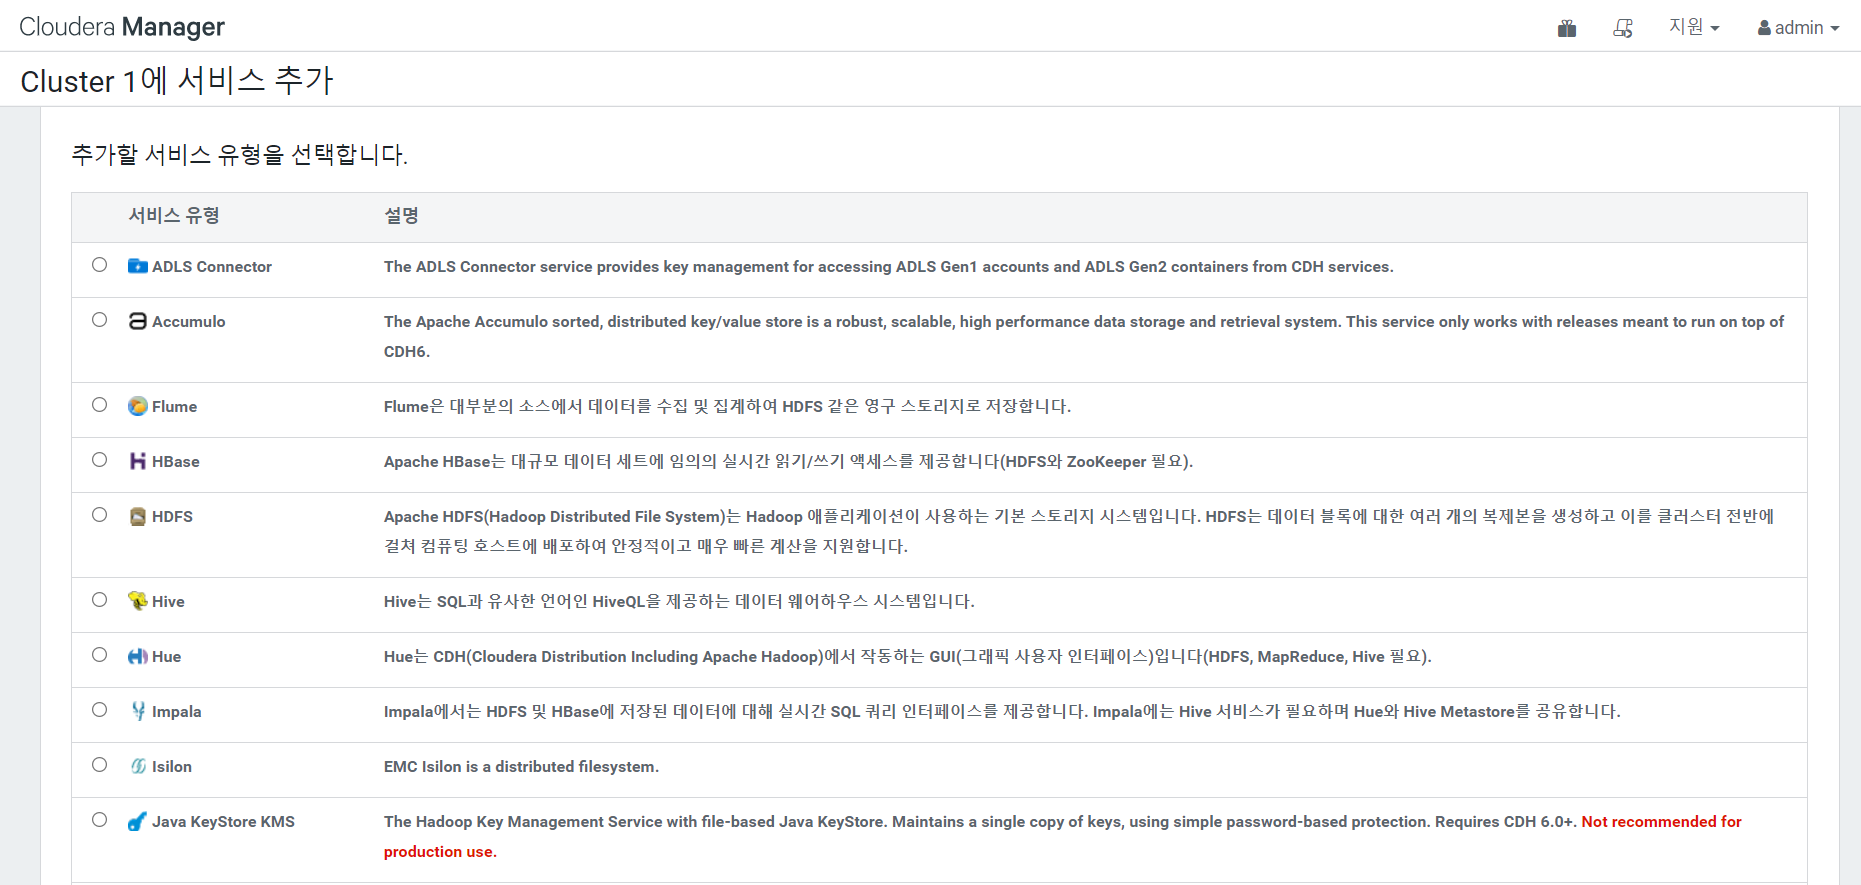Go to Cloudera Manager home via logo
The width and height of the screenshot is (1861, 885).
pyautogui.click(x=122, y=27)
